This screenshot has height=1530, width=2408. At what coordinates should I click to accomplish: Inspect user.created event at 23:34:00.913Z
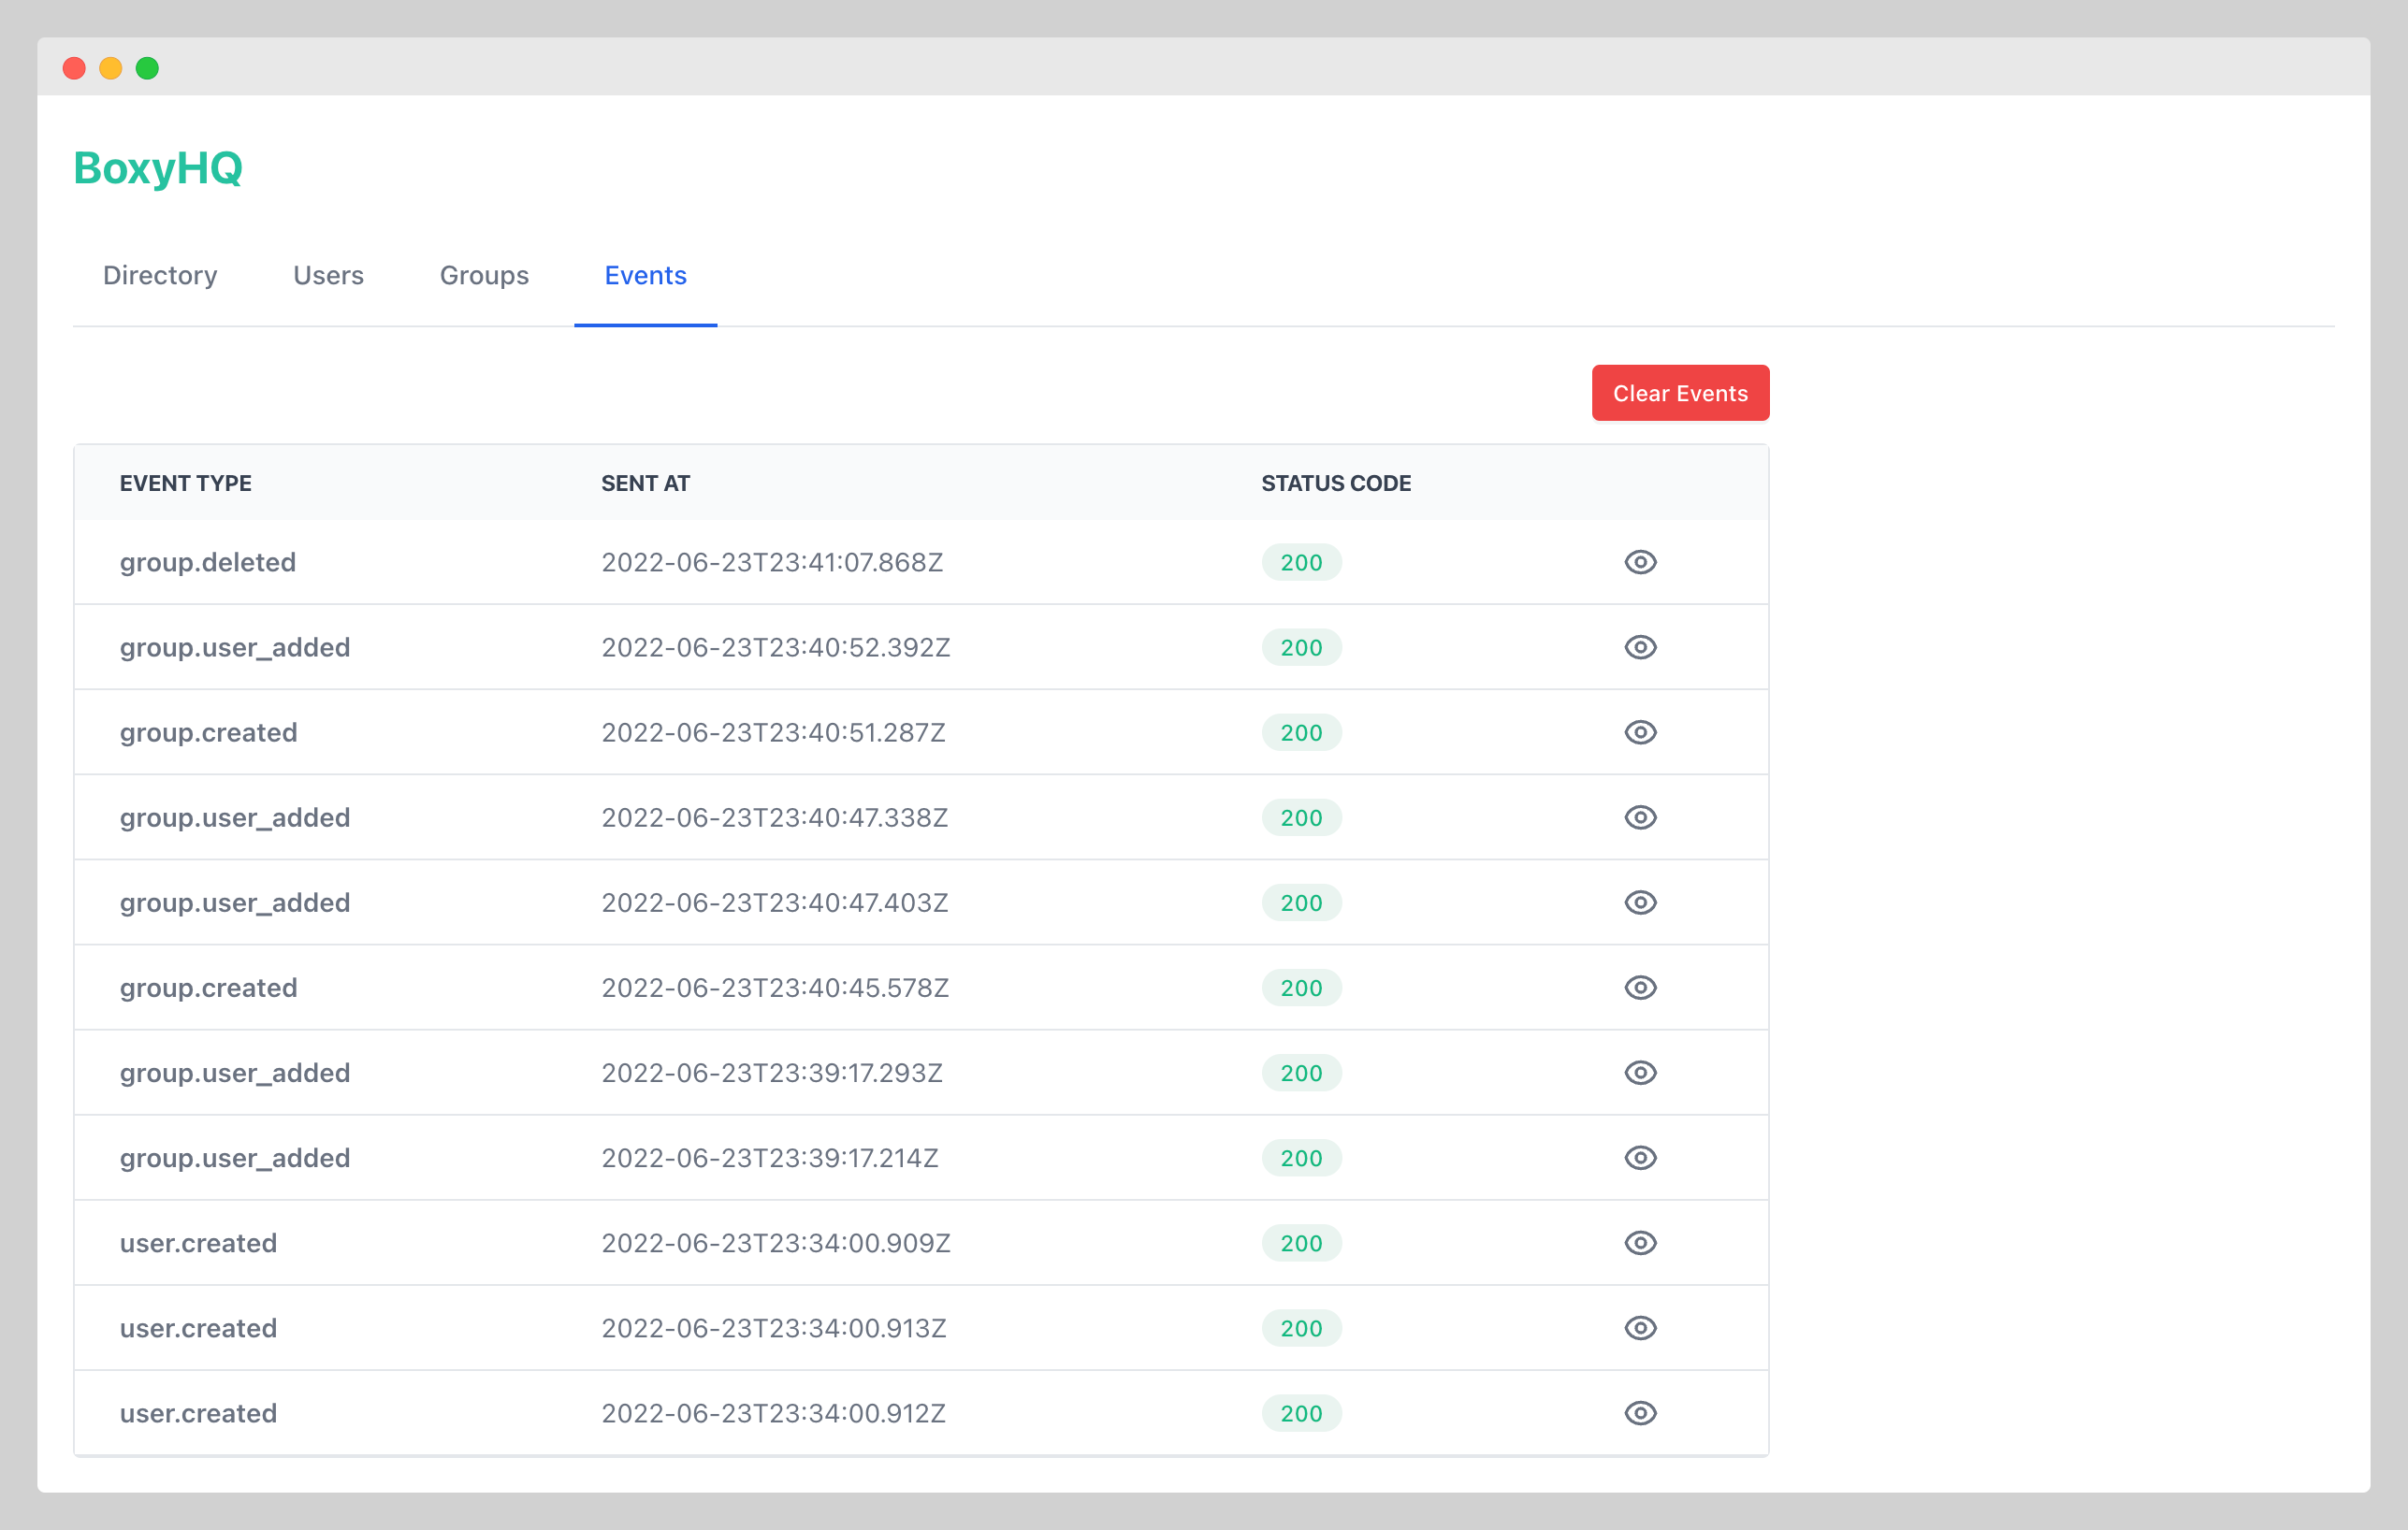[x=1640, y=1327]
